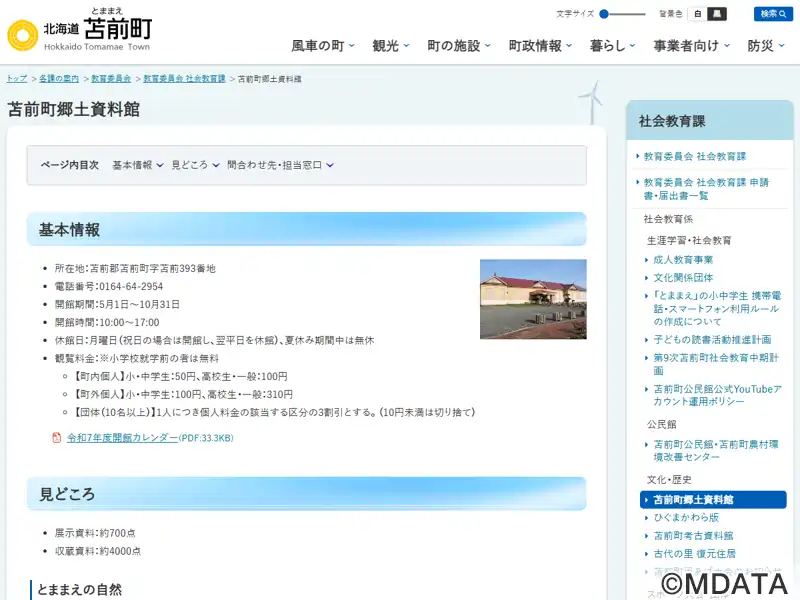Jump to 見どころ via page contents
The width and height of the screenshot is (800, 600).
[195, 165]
